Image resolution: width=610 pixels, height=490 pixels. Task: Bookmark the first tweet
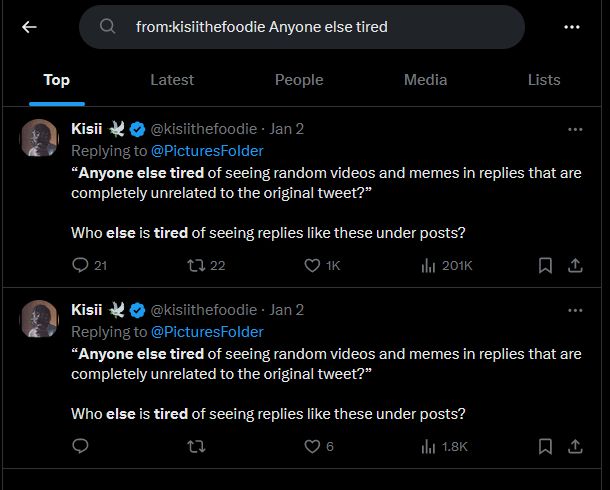(x=545, y=265)
